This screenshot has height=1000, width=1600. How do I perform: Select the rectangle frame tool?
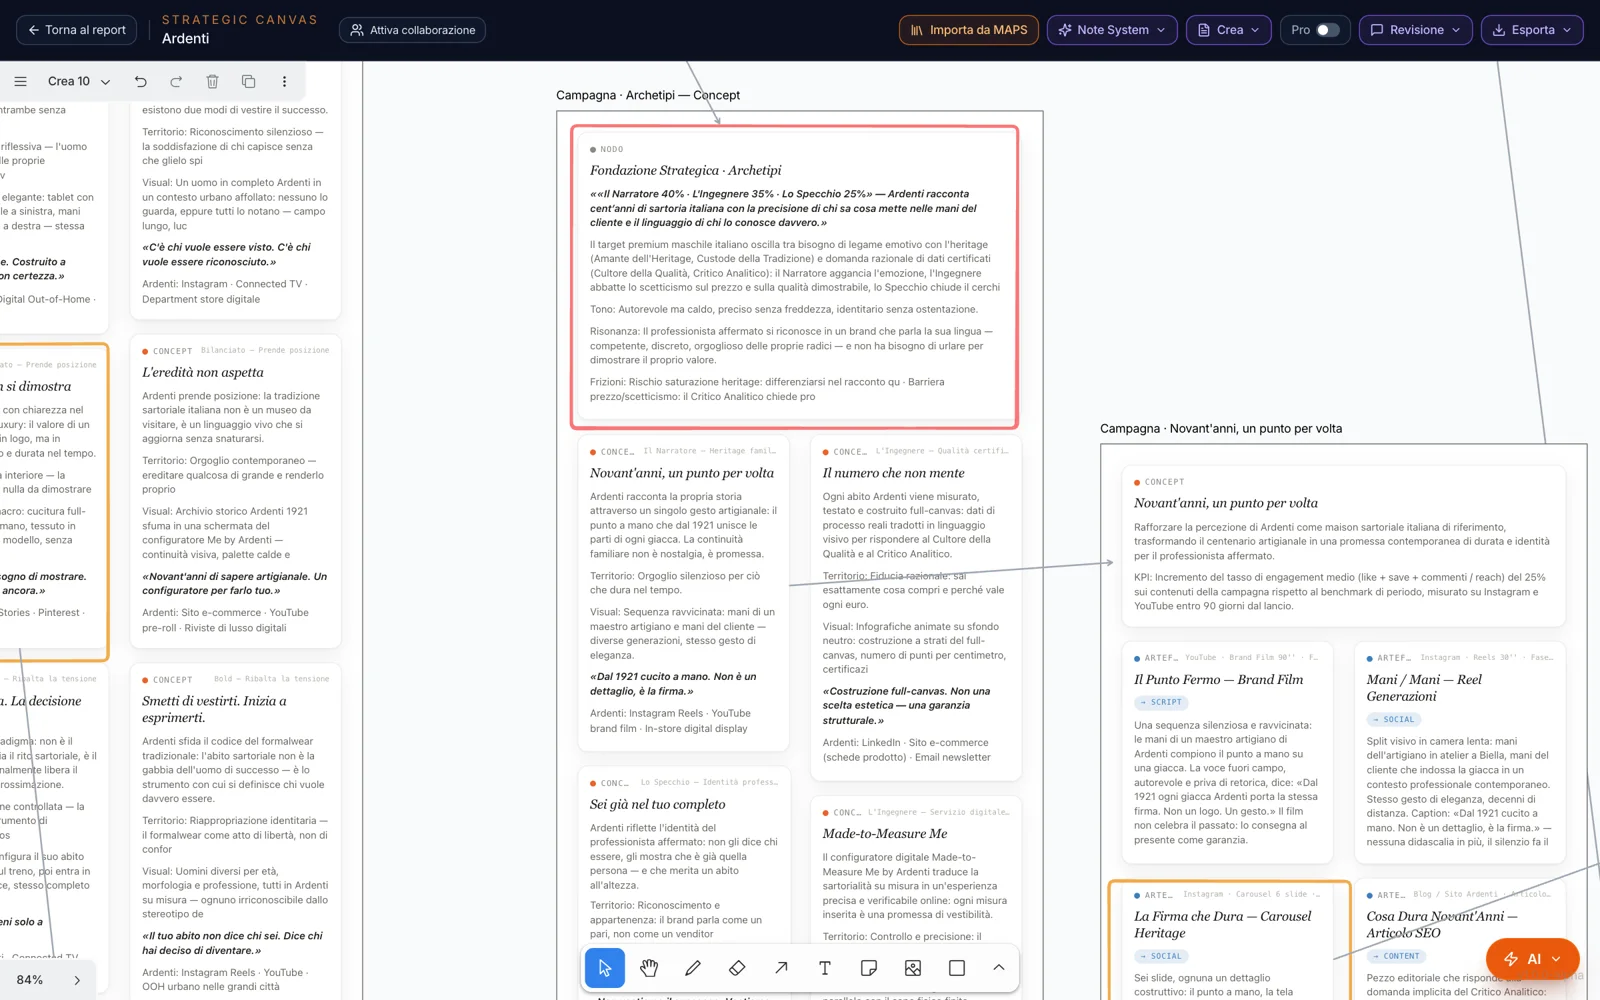(x=957, y=968)
